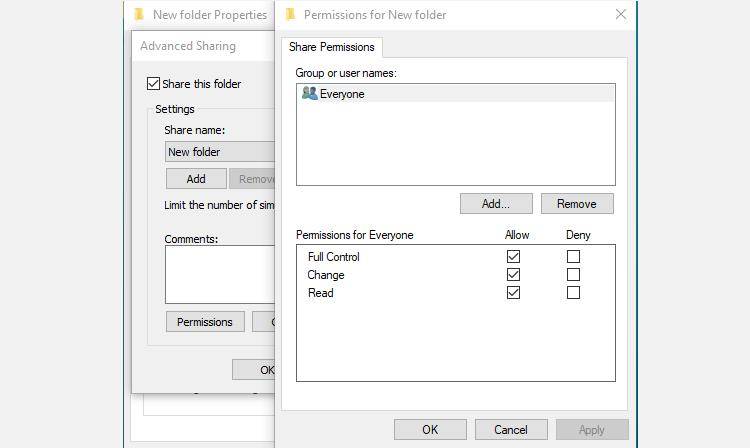750x448 pixels.
Task: Click Add button under Share name
Action: point(195,179)
